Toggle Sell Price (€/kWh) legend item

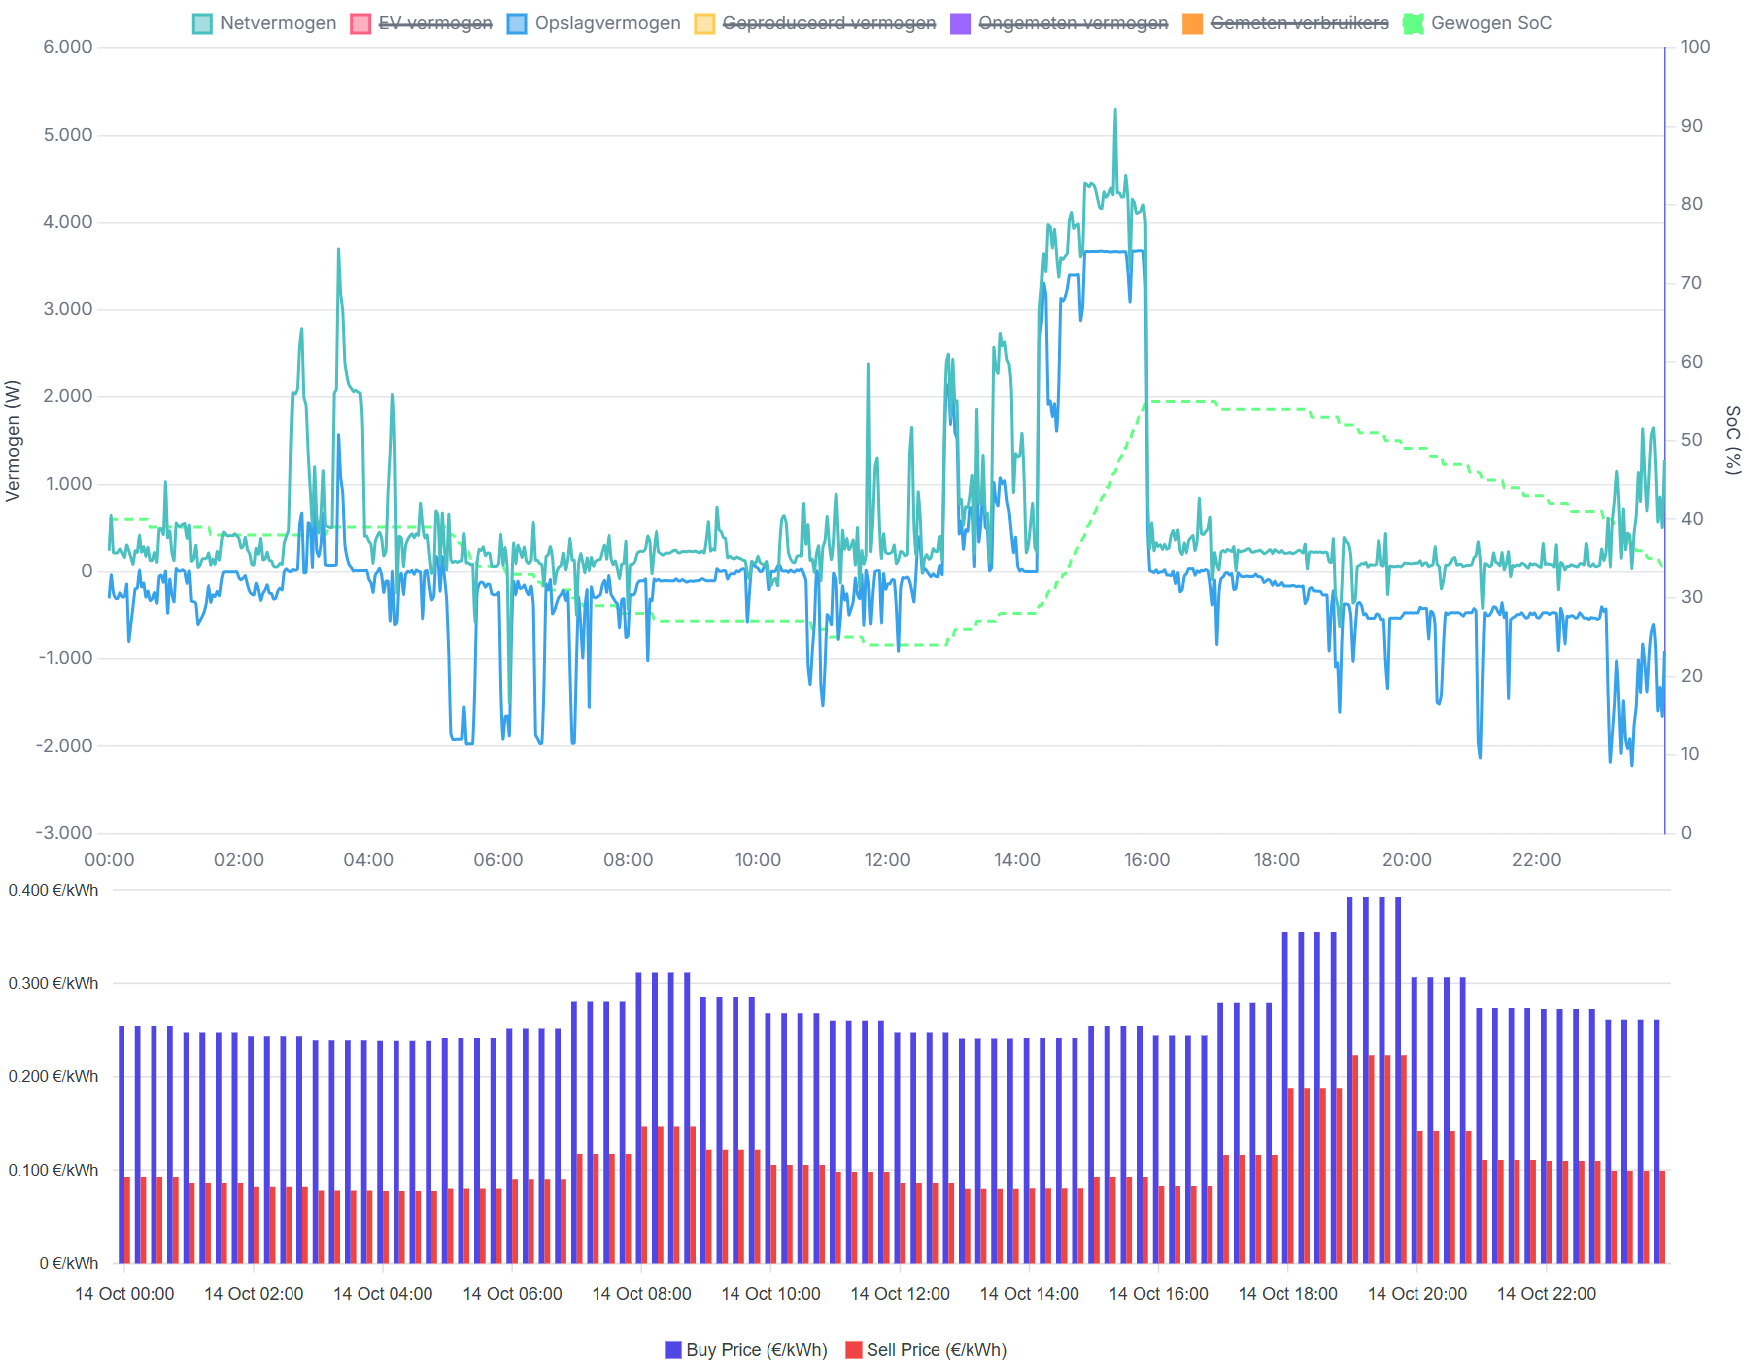926,1349
